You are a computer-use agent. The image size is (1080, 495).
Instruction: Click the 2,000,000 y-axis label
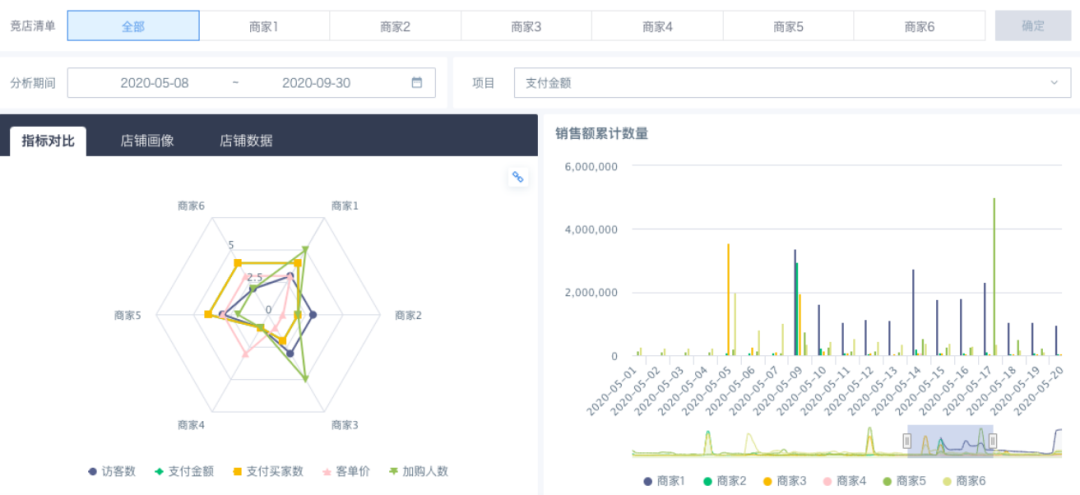590,293
